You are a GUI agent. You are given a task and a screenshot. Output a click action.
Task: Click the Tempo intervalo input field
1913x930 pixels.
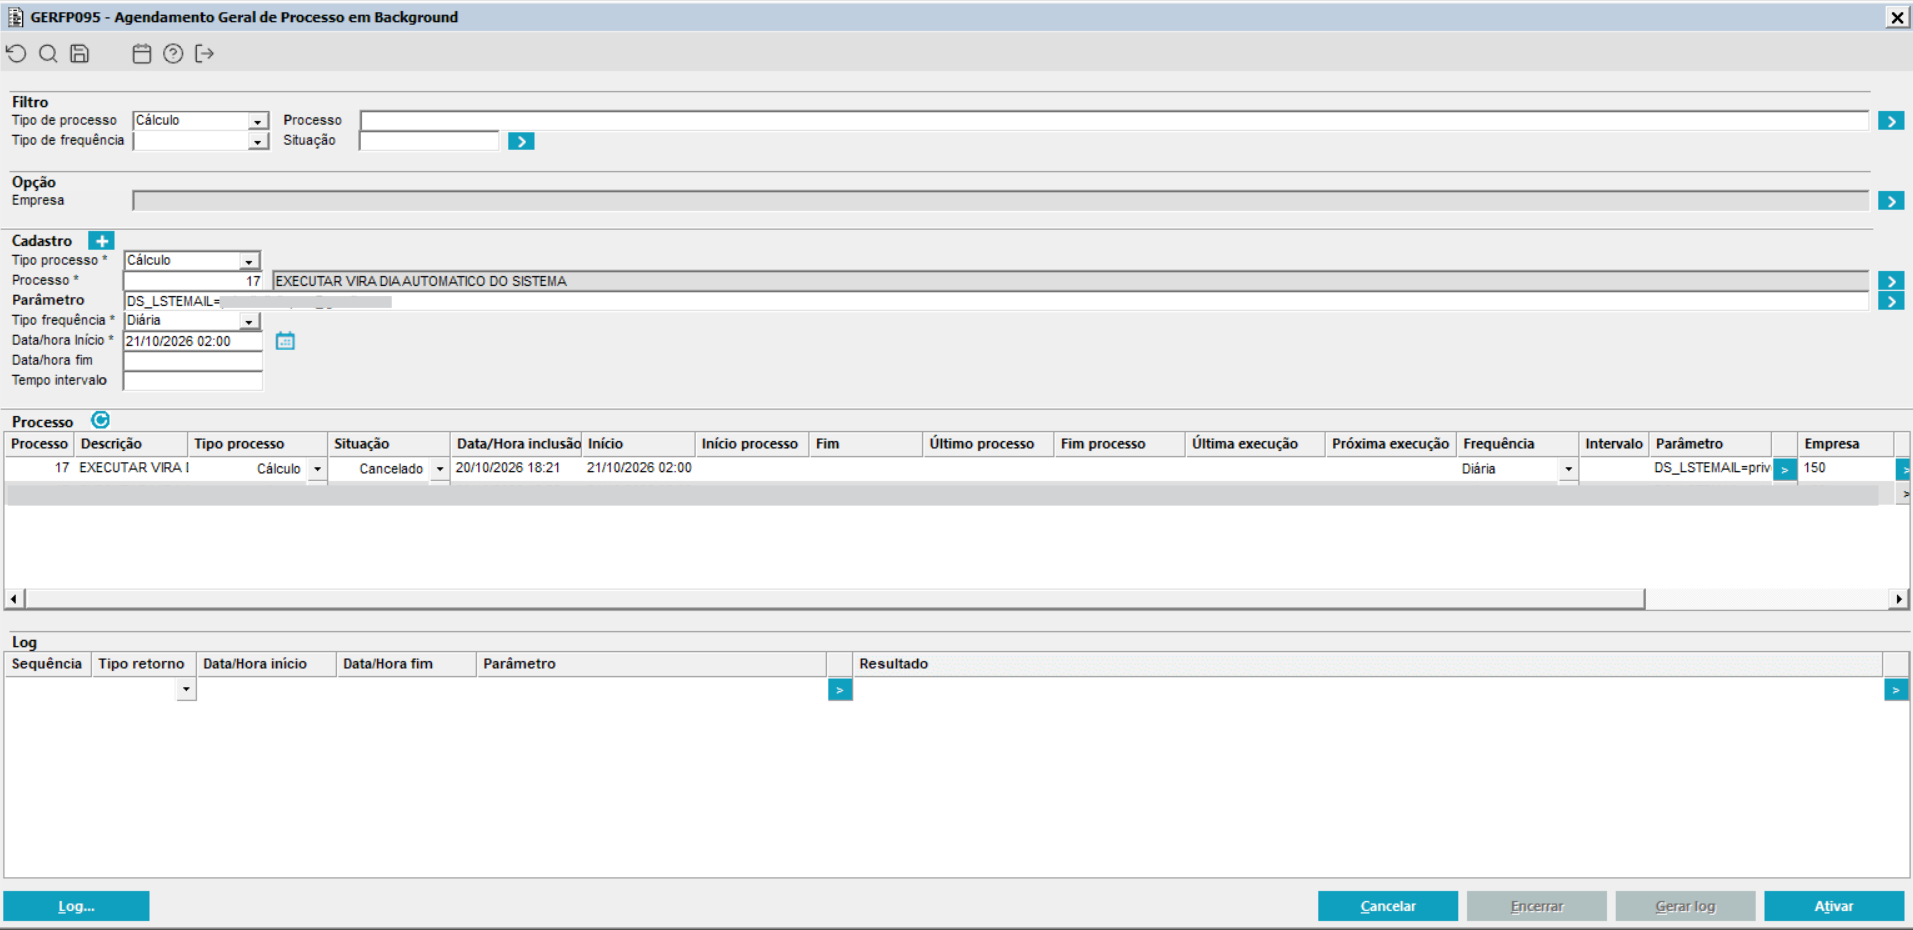click(193, 381)
